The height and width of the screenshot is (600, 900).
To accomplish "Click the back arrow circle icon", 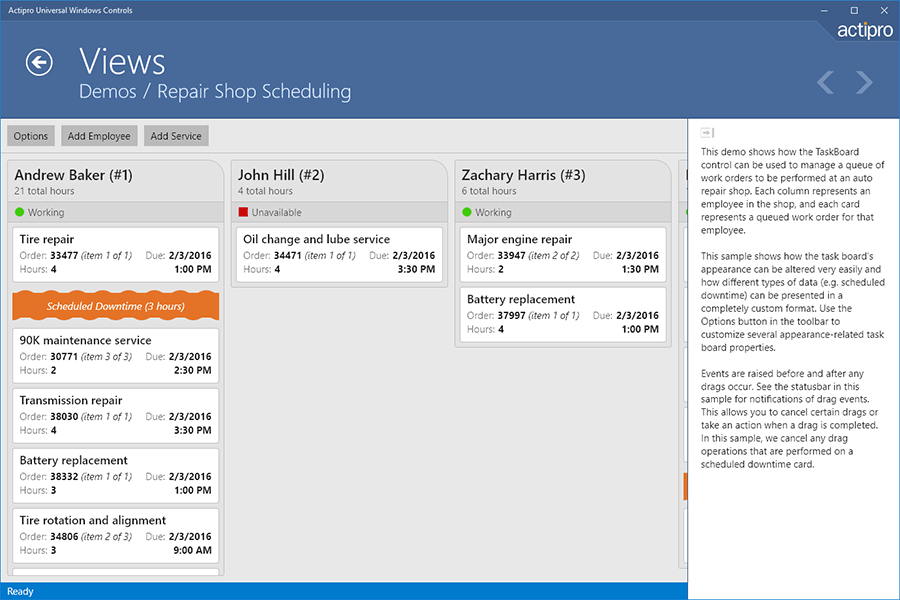I will pos(39,63).
